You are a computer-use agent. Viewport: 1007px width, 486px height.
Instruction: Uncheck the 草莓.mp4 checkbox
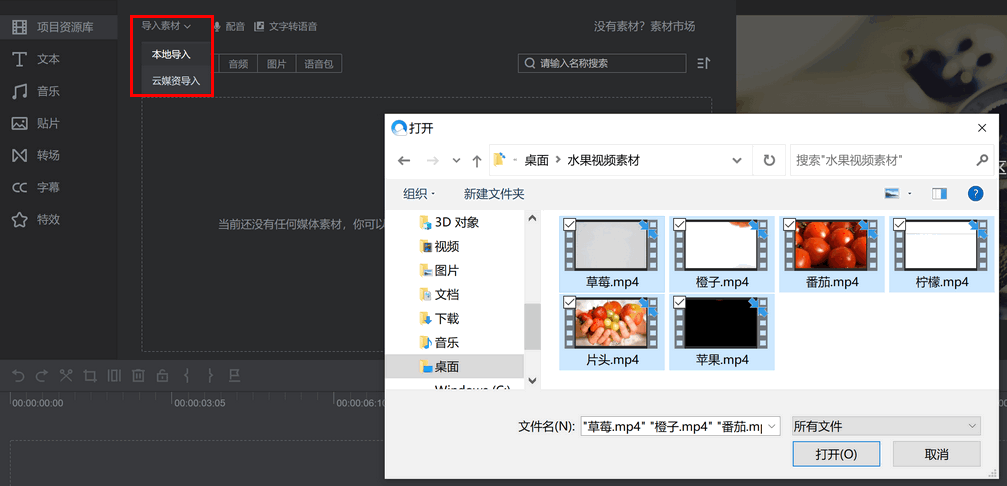pos(569,224)
